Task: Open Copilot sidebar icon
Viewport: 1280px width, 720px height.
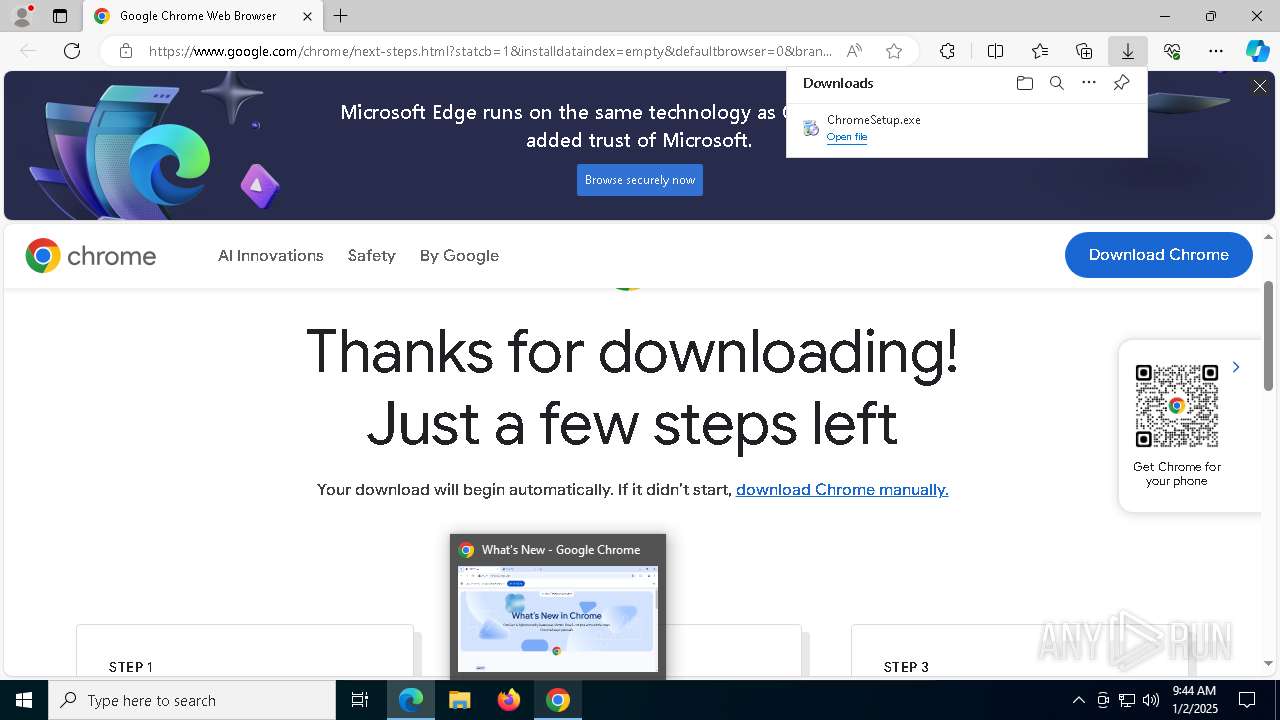Action: point(1258,51)
